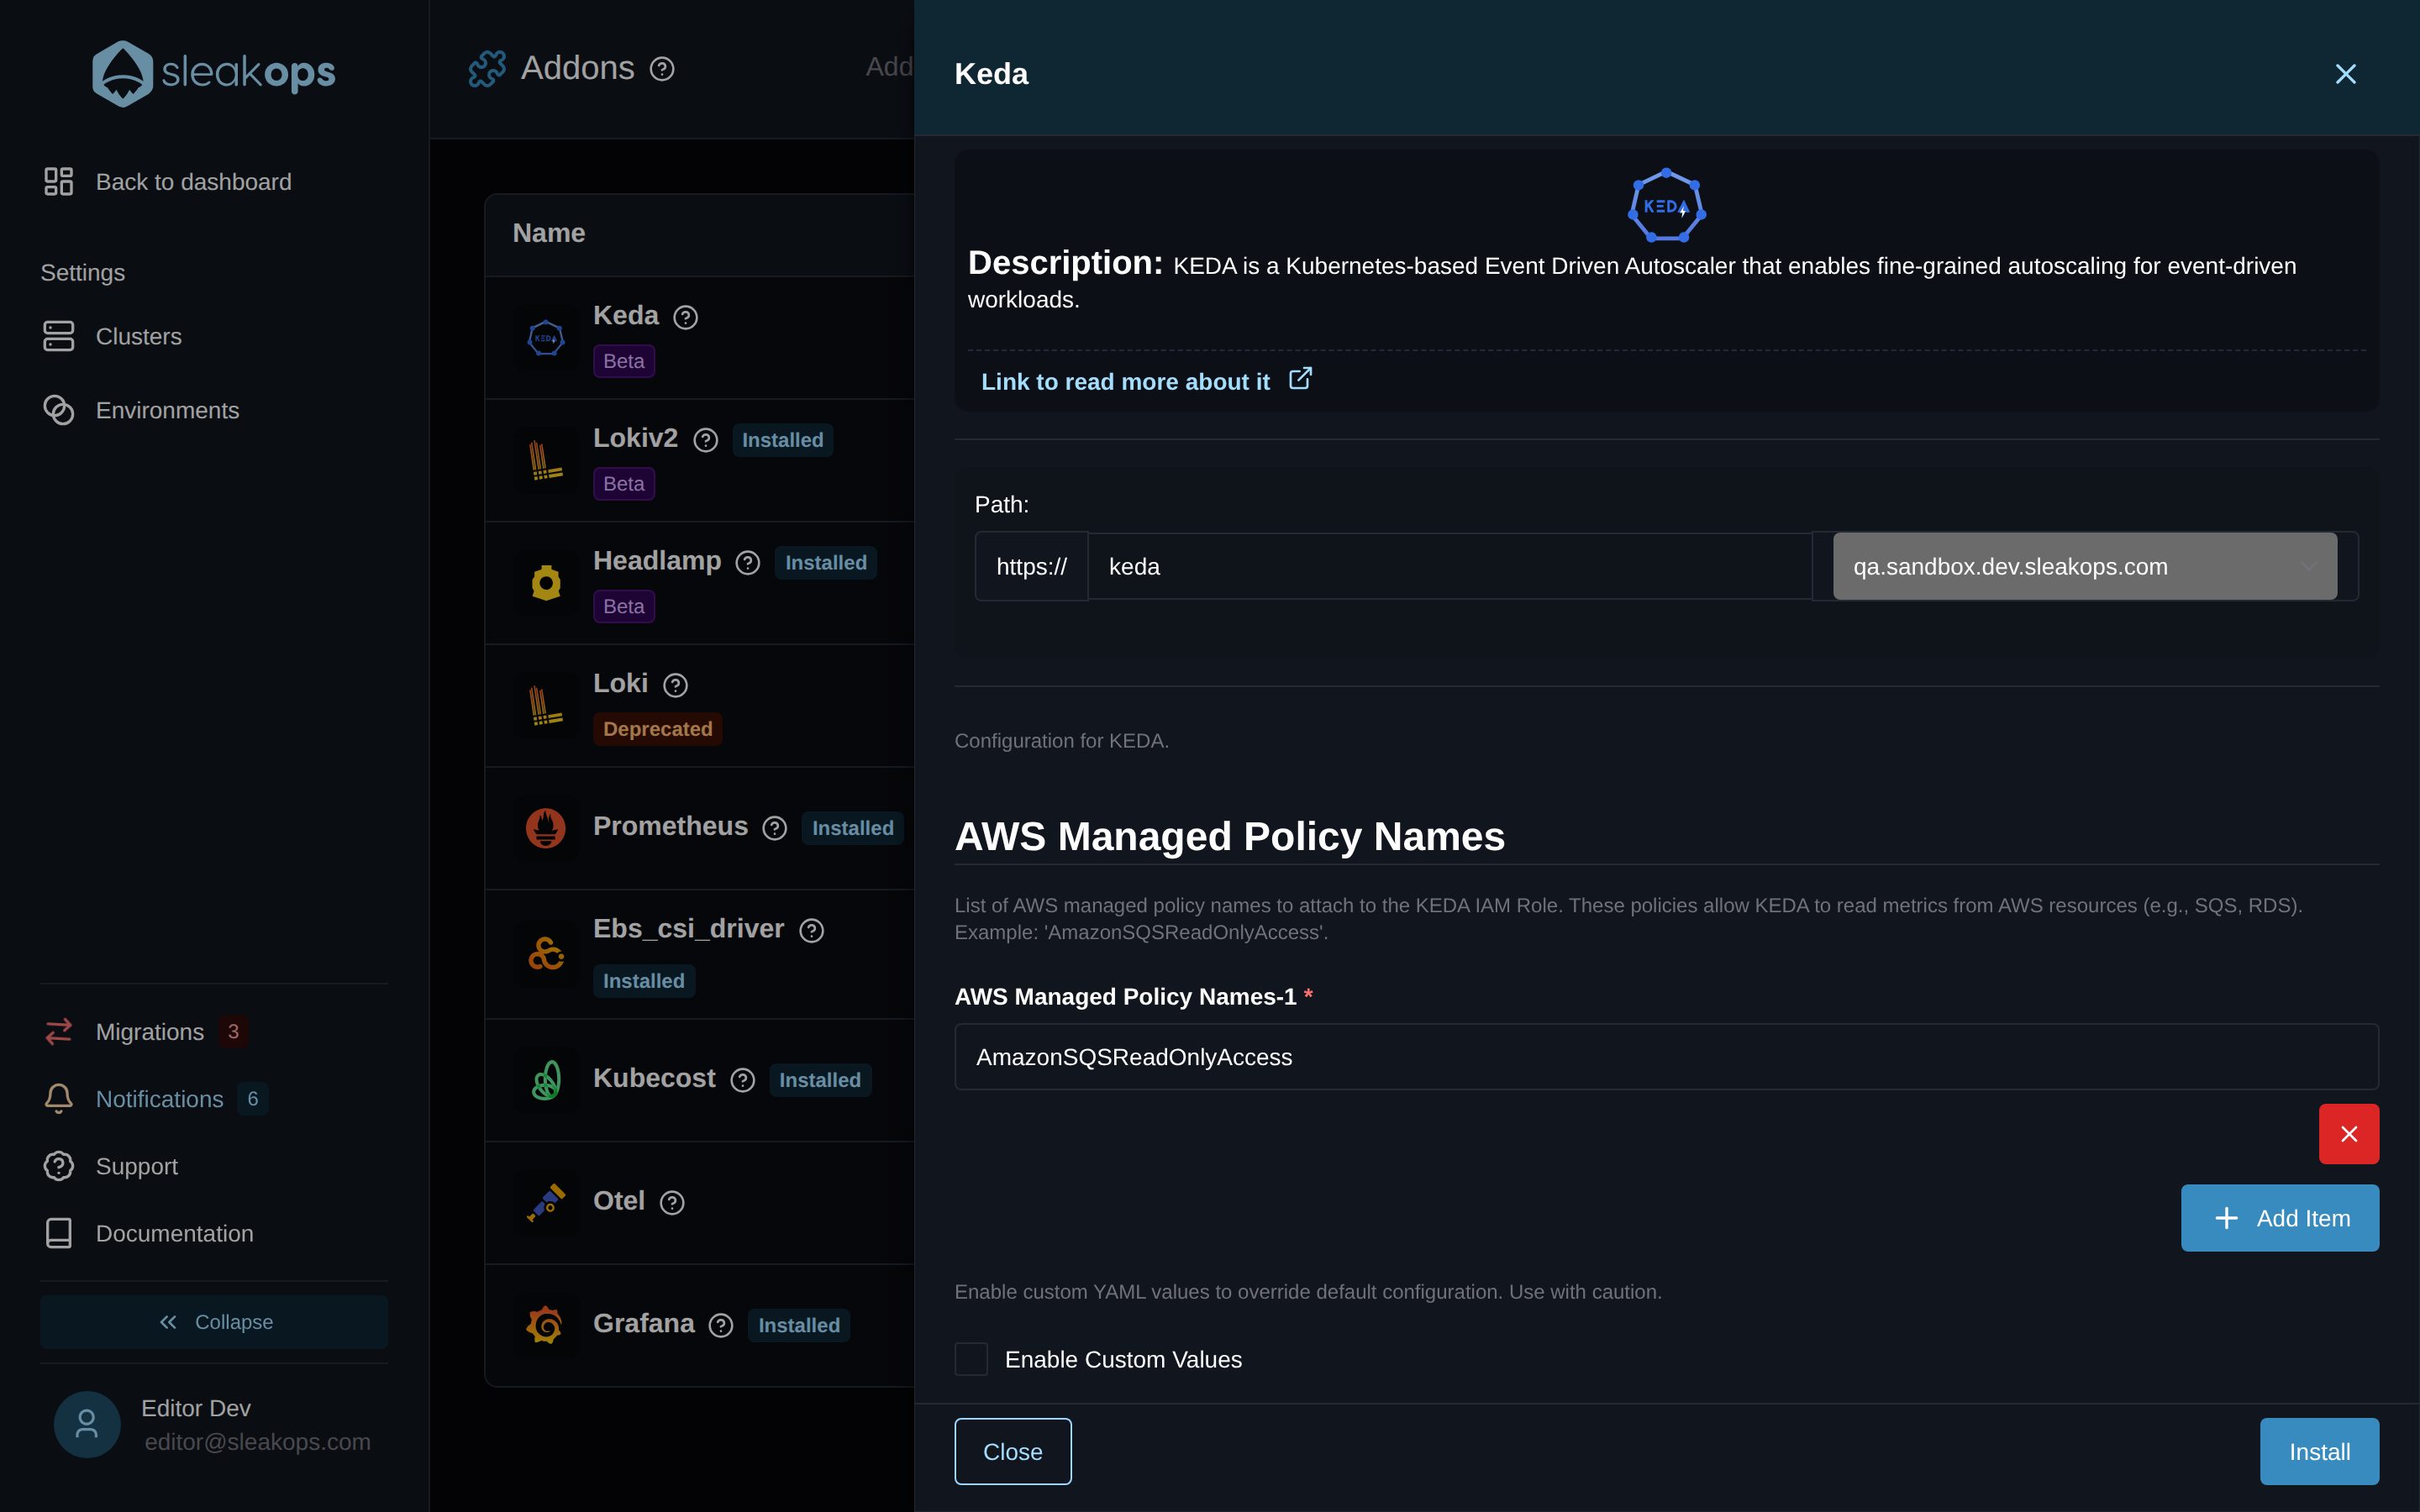Click the Install button

tap(2319, 1451)
